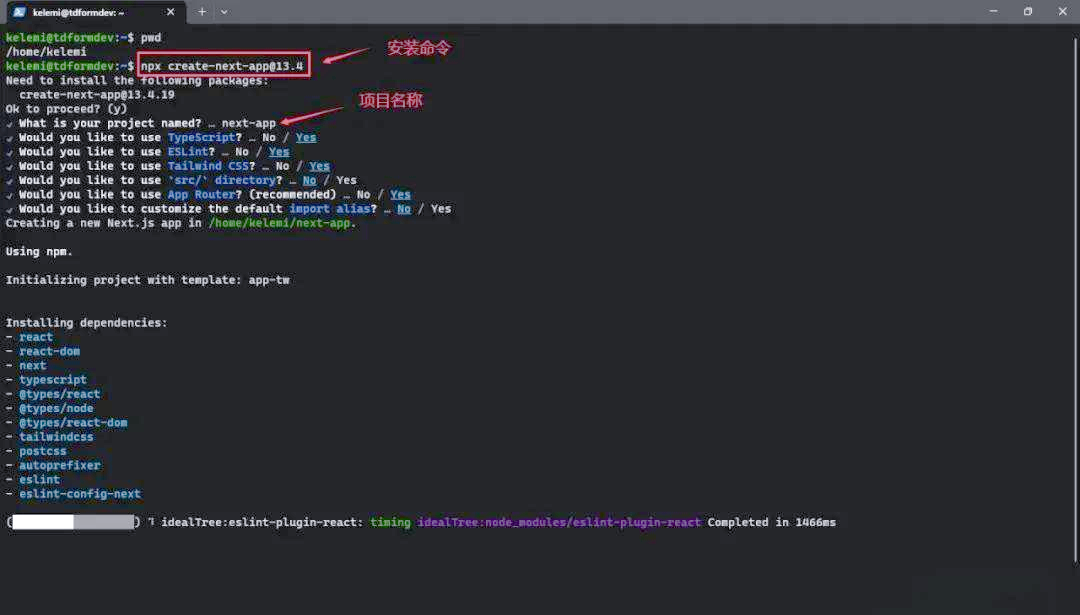
Task: Toggle the Yes answer for TypeScript
Action: pyautogui.click(x=305, y=137)
